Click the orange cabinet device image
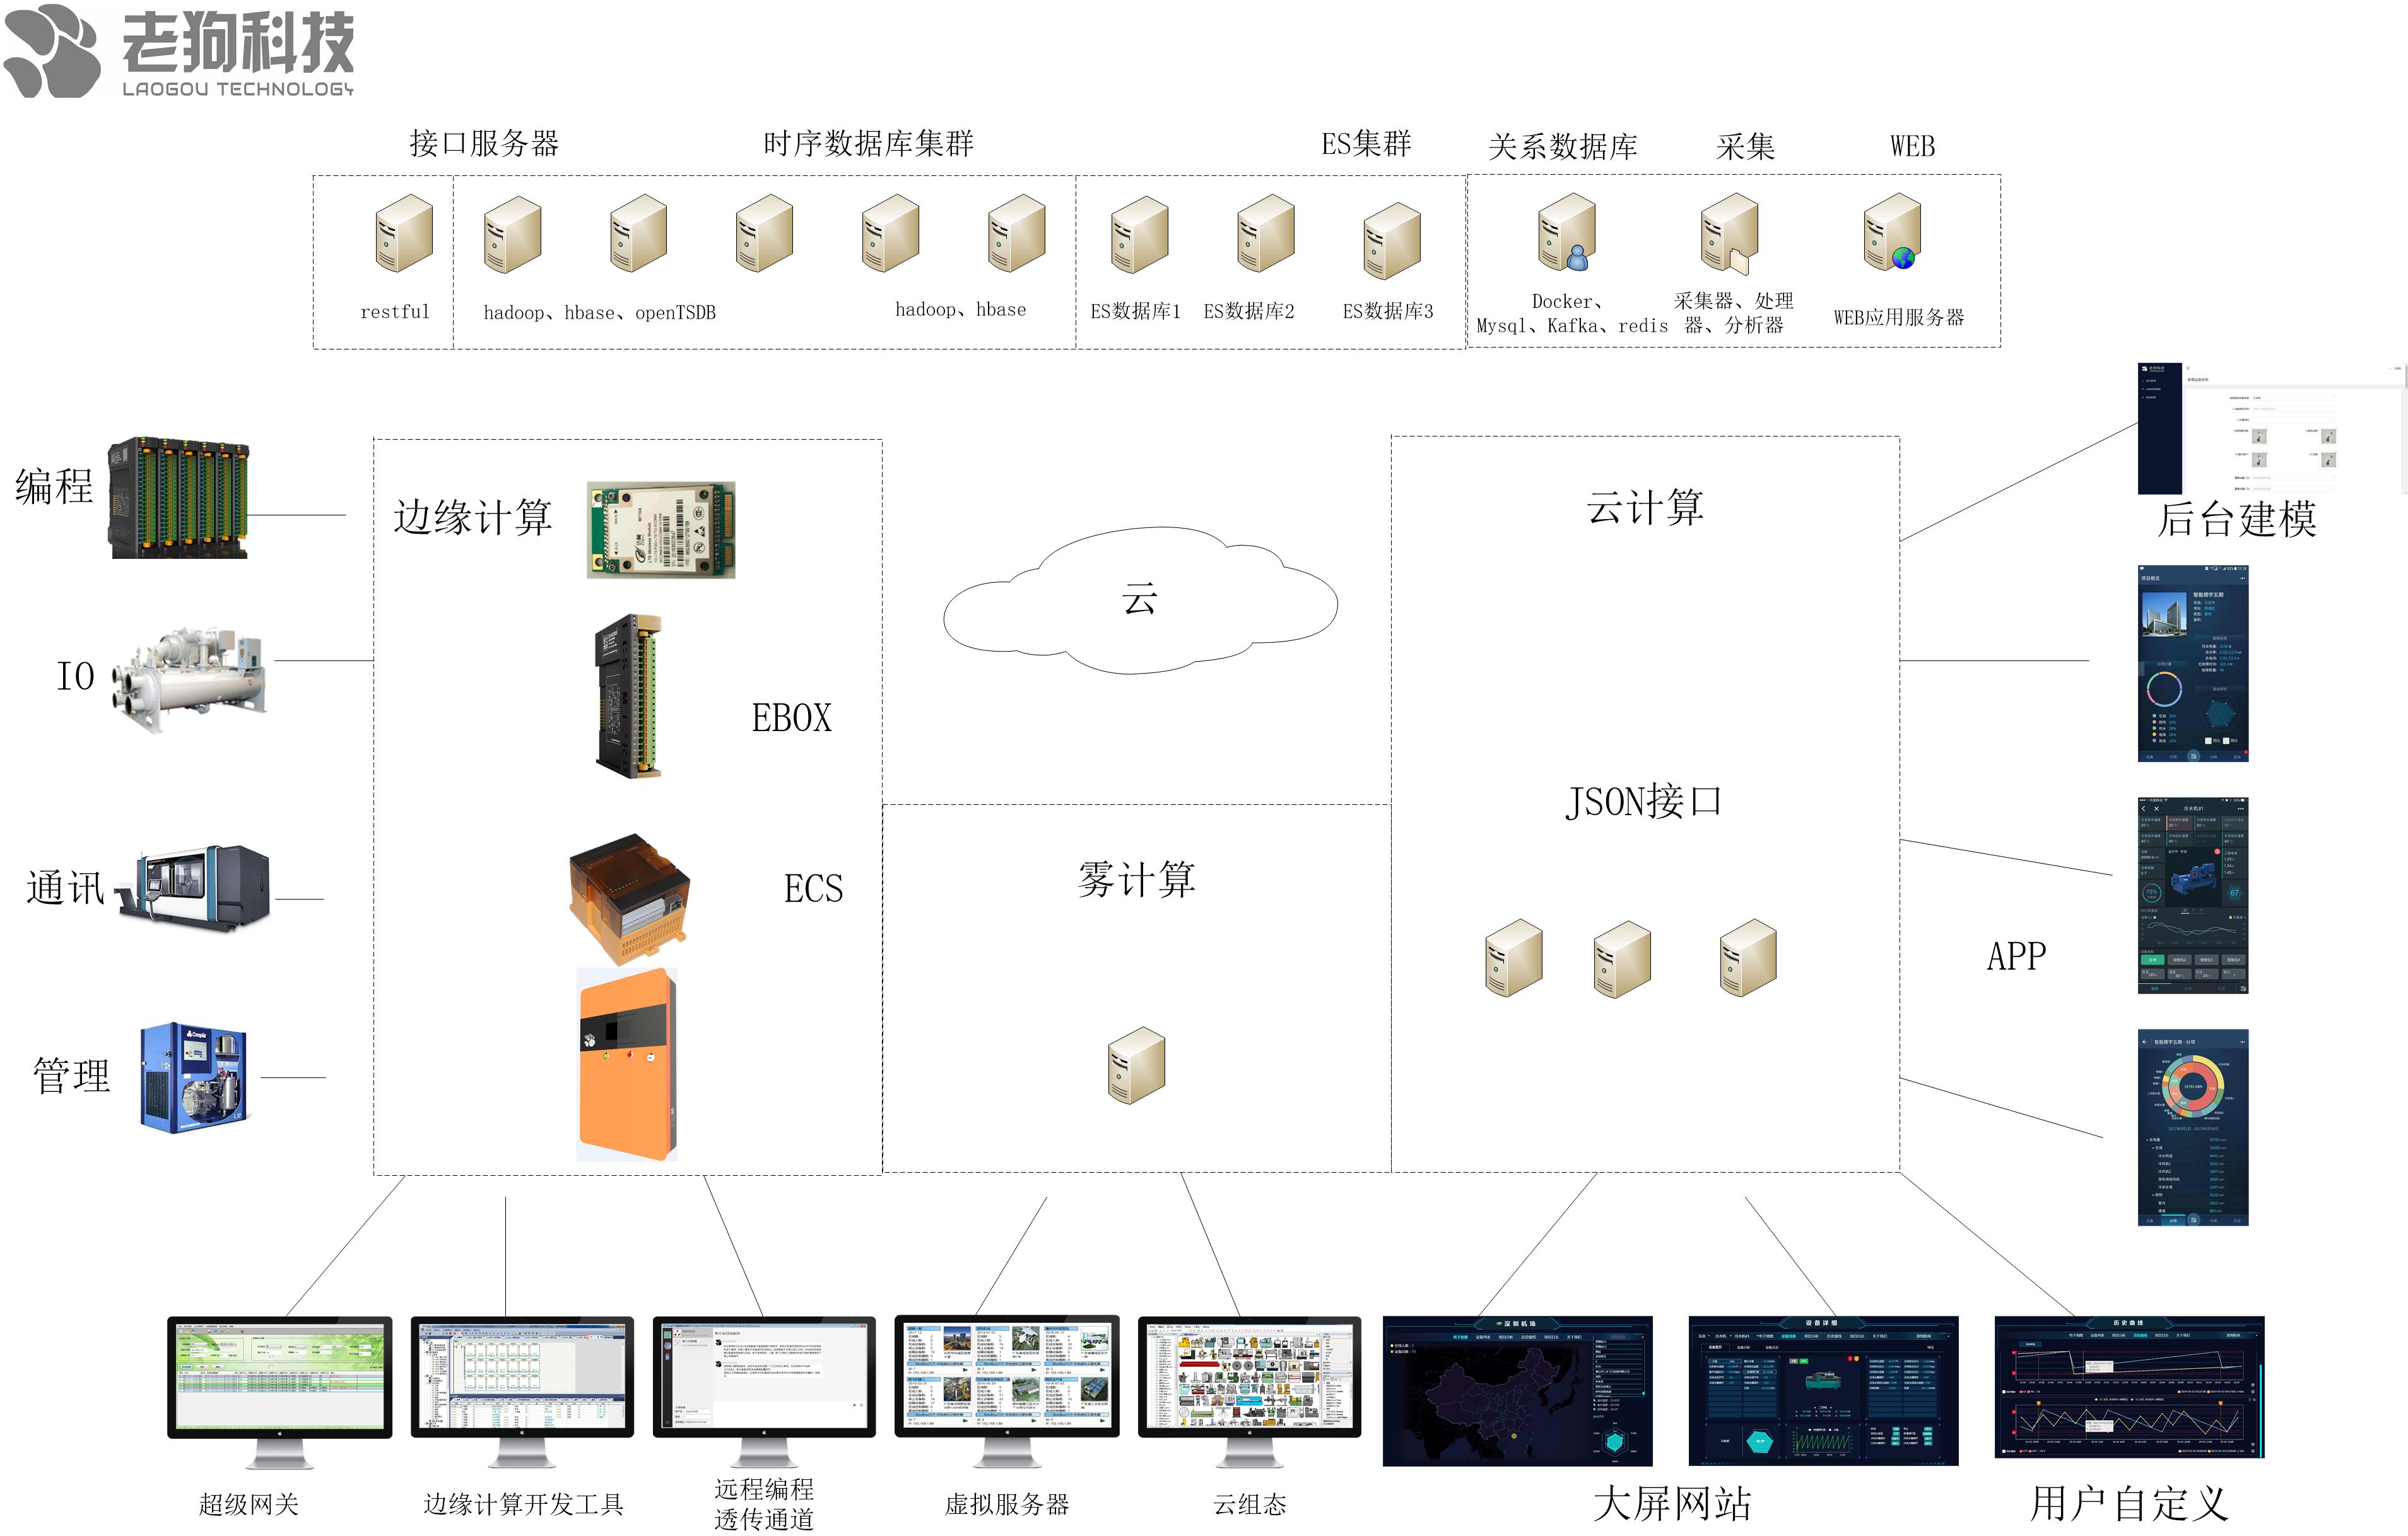The width and height of the screenshot is (2408, 1536). [x=628, y=1065]
